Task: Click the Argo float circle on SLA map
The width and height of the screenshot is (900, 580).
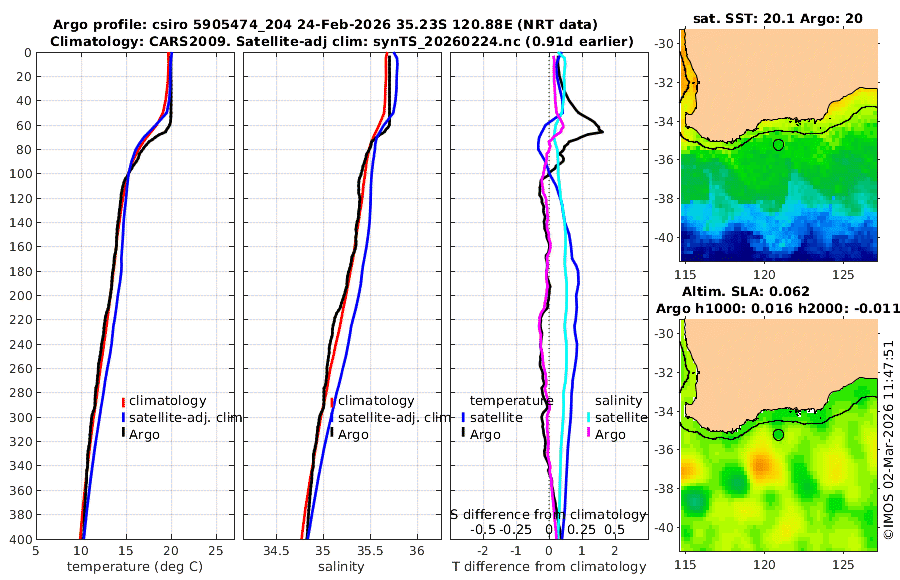Action: 778,435
